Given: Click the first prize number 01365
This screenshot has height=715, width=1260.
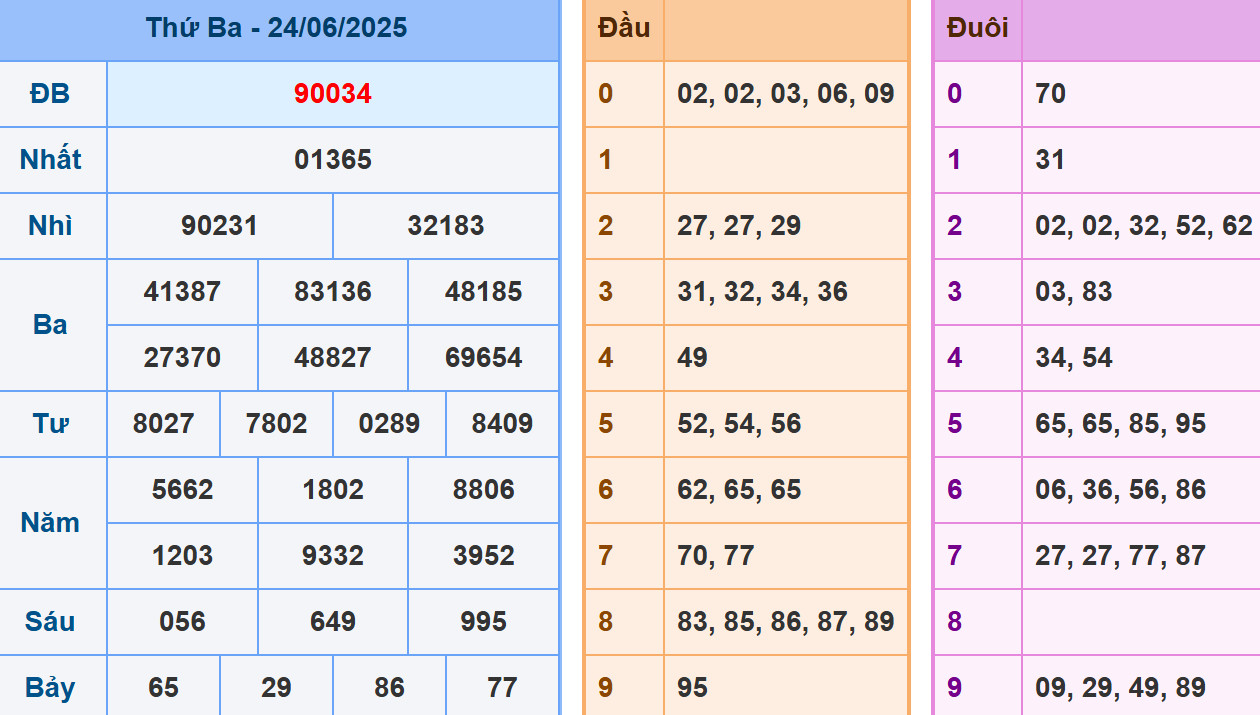Looking at the screenshot, I should pos(333,160).
